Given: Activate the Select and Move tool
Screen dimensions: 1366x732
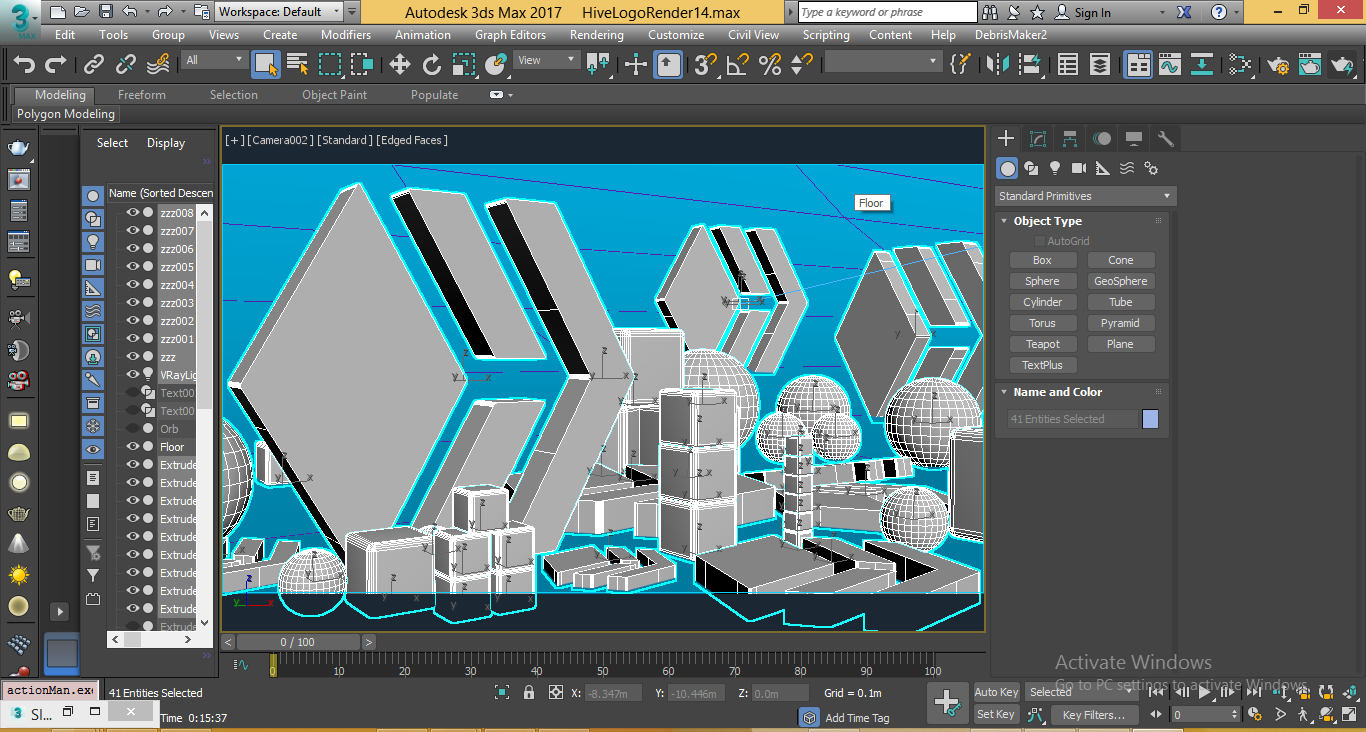Looking at the screenshot, I should tap(400, 65).
